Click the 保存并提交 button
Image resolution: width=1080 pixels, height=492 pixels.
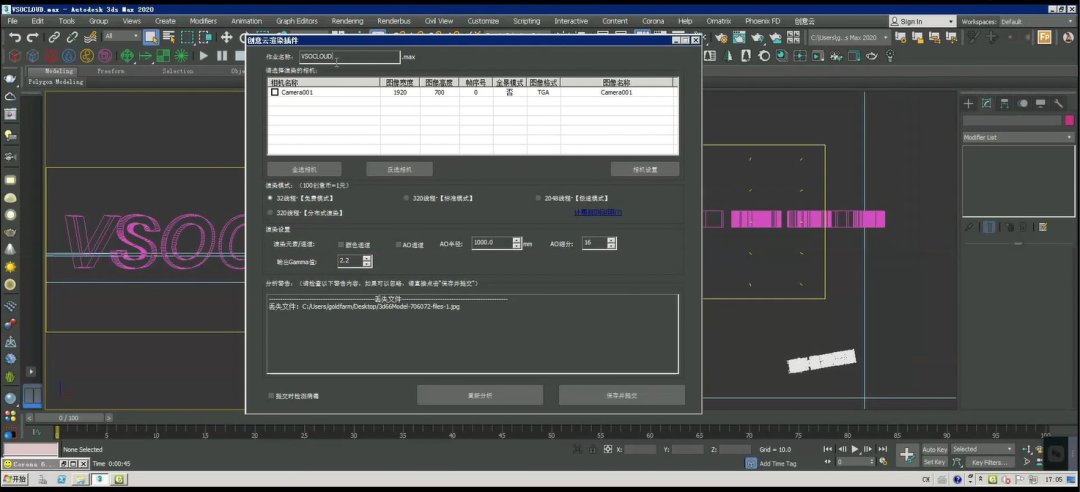[x=621, y=395]
